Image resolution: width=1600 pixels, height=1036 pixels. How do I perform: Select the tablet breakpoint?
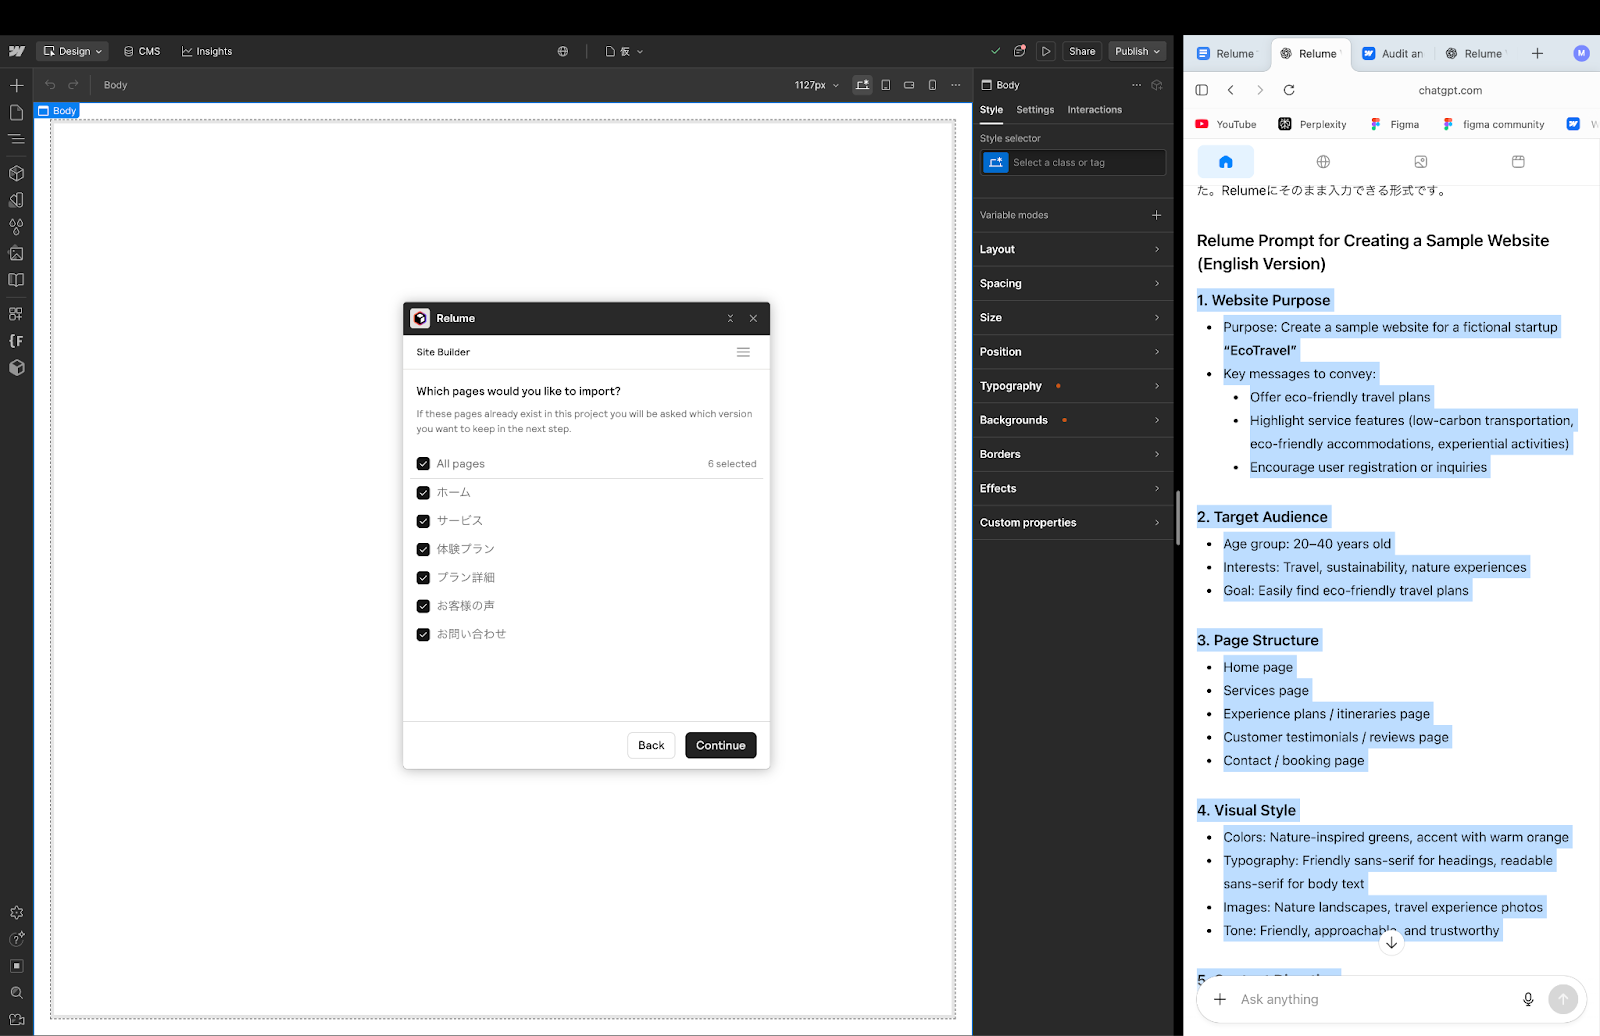(886, 85)
